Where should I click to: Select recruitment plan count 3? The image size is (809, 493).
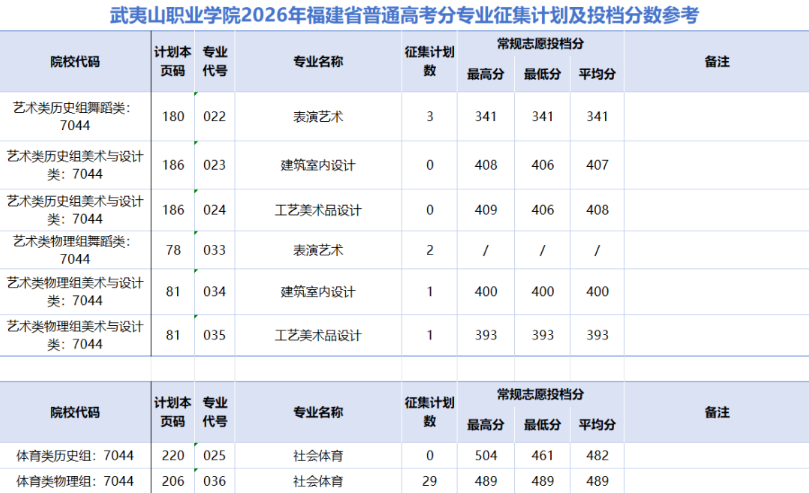click(x=430, y=117)
